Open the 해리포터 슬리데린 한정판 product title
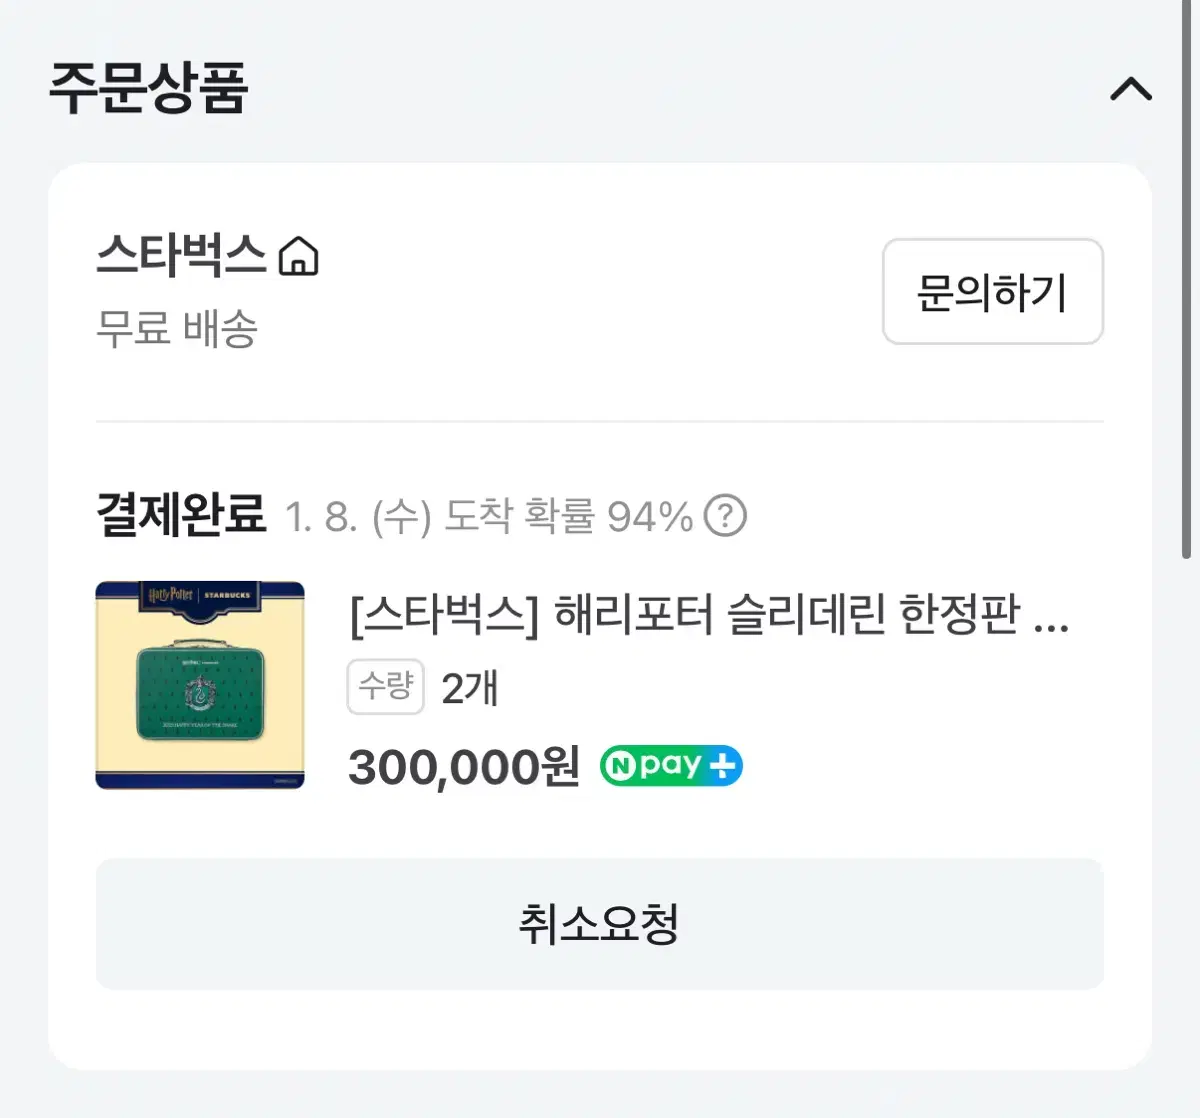 pyautogui.click(x=710, y=614)
